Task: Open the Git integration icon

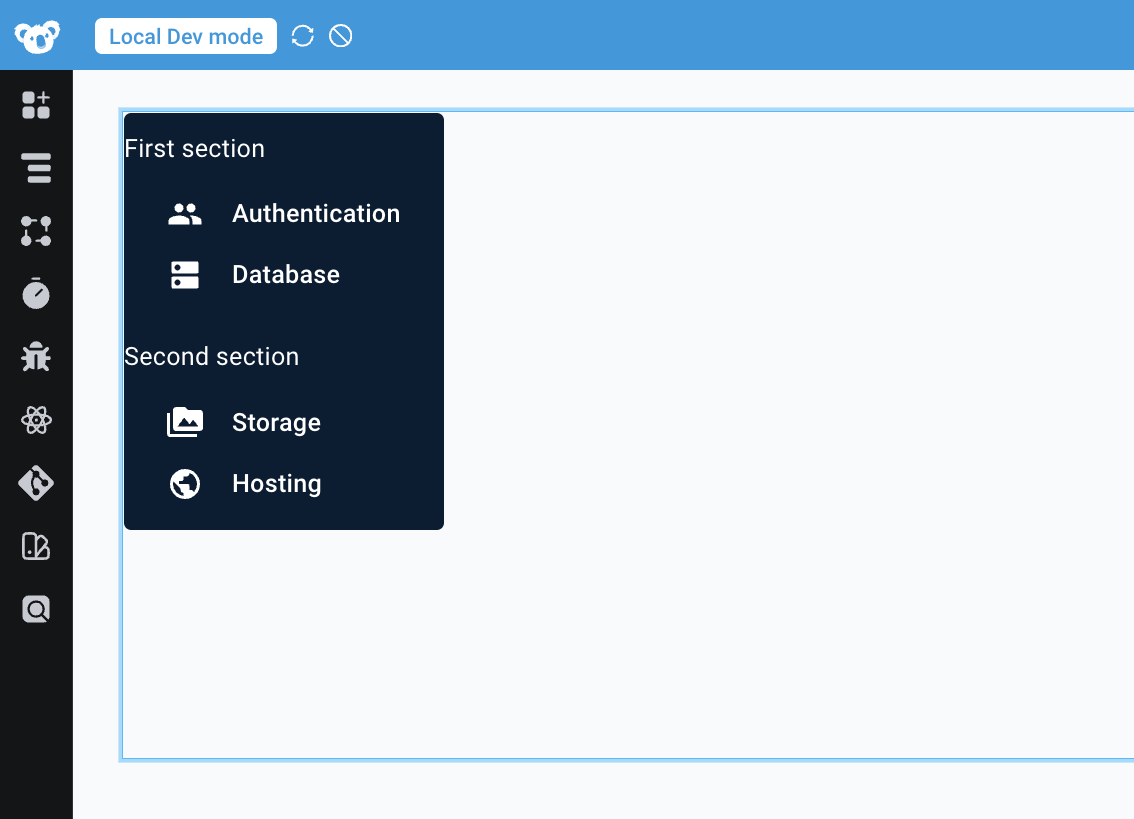Action: pos(36,483)
